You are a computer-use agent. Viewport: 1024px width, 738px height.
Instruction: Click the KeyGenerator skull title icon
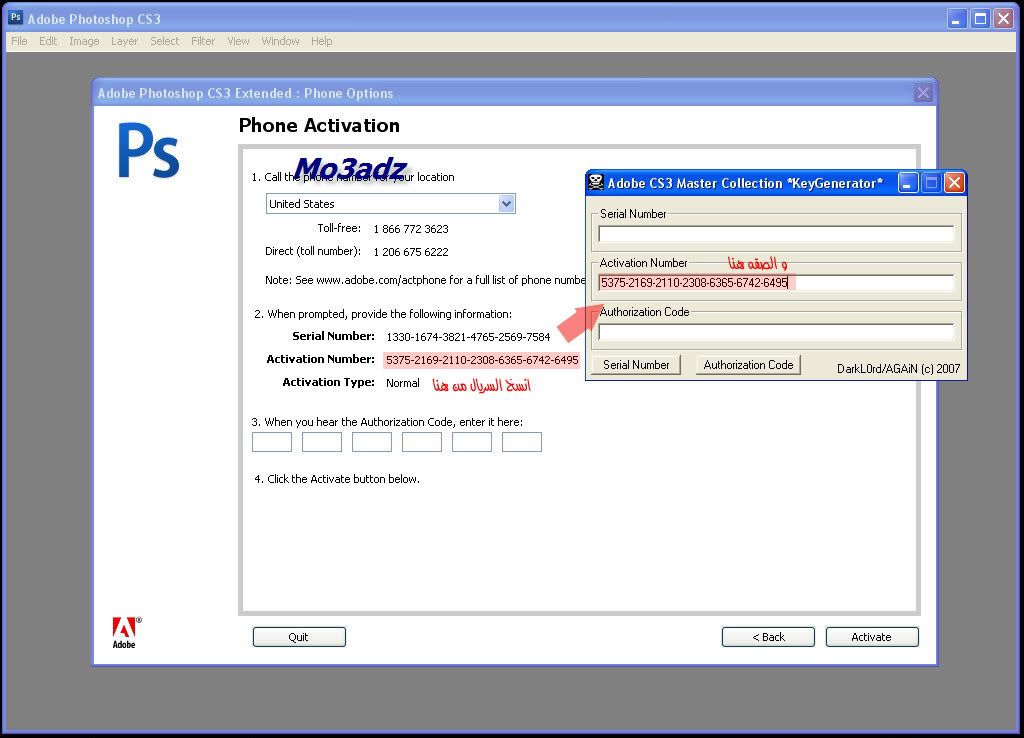tap(596, 182)
